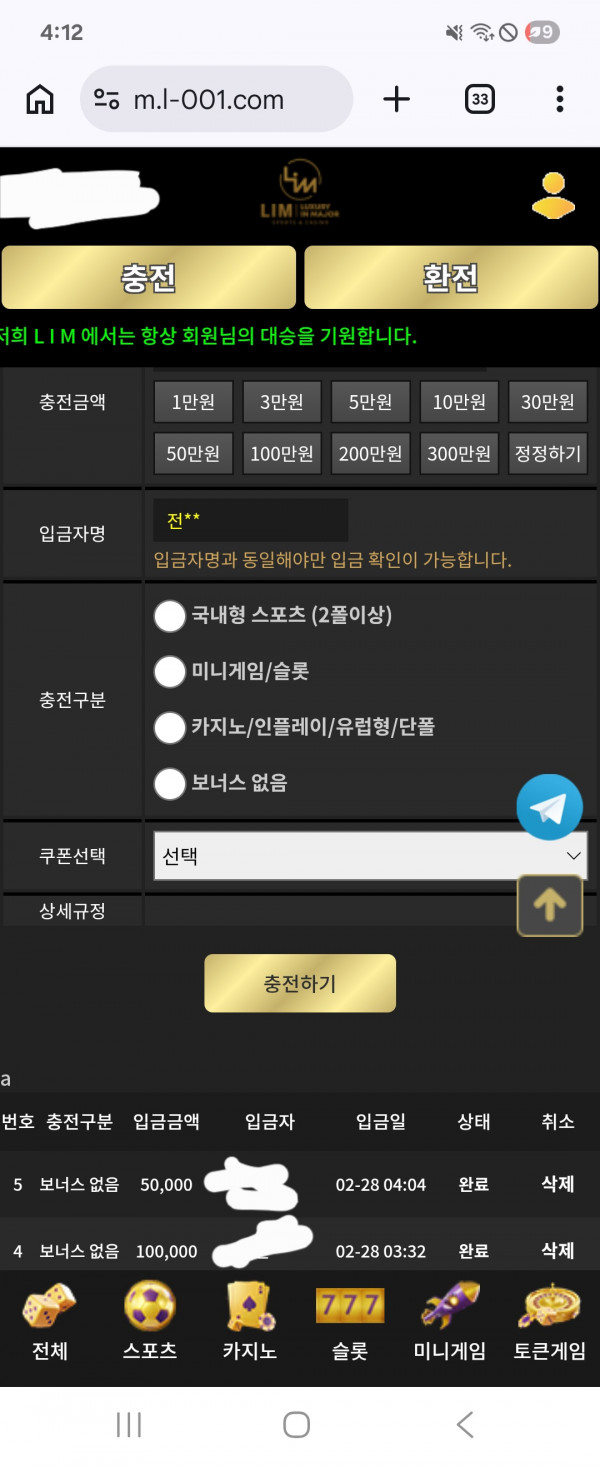Open a new browser tab
Viewport: 600px width, 1467px height.
pos(397,99)
